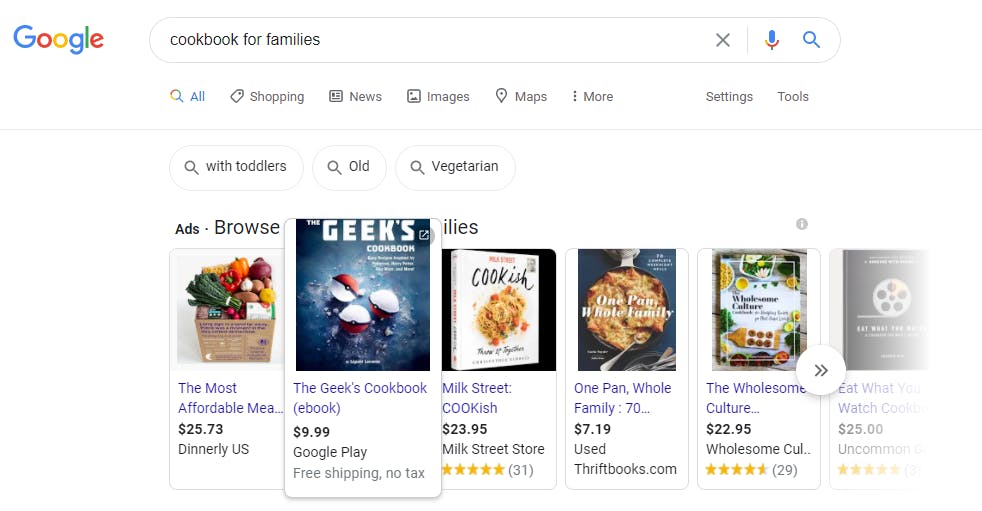Expand the More menu
The width and height of the screenshot is (982, 511).
592,96
